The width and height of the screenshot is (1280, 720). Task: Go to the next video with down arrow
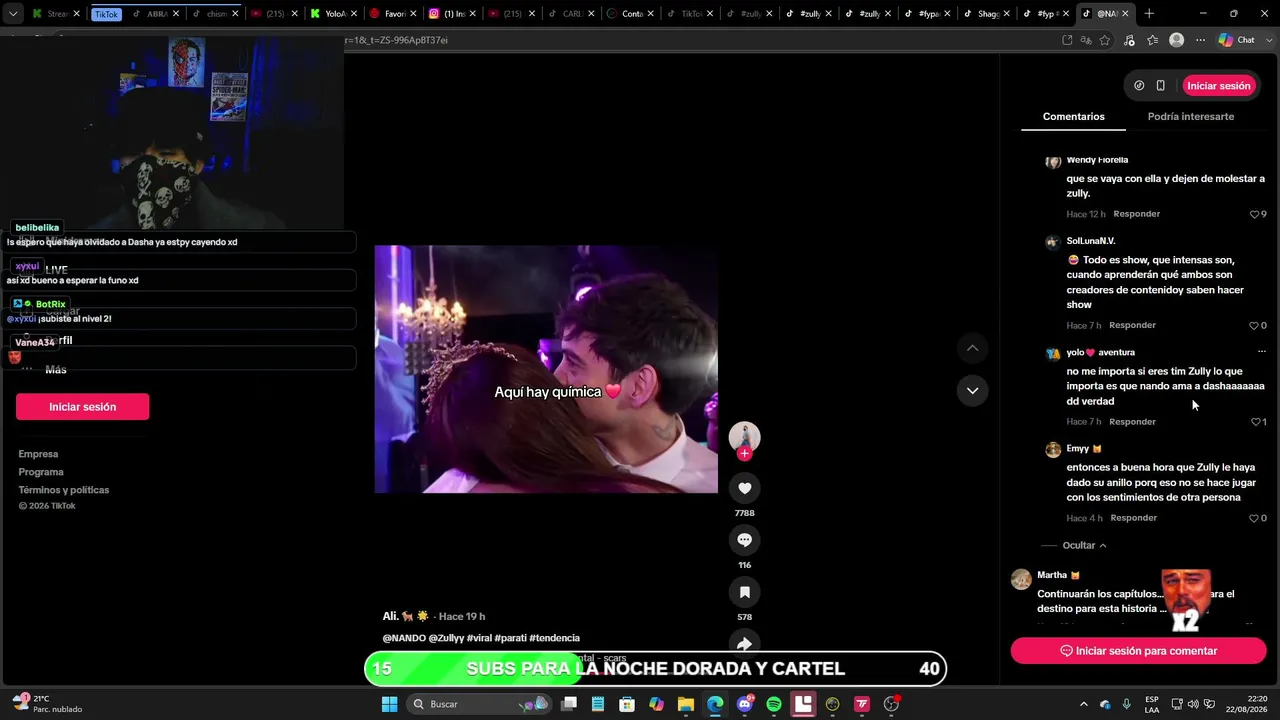tap(972, 390)
